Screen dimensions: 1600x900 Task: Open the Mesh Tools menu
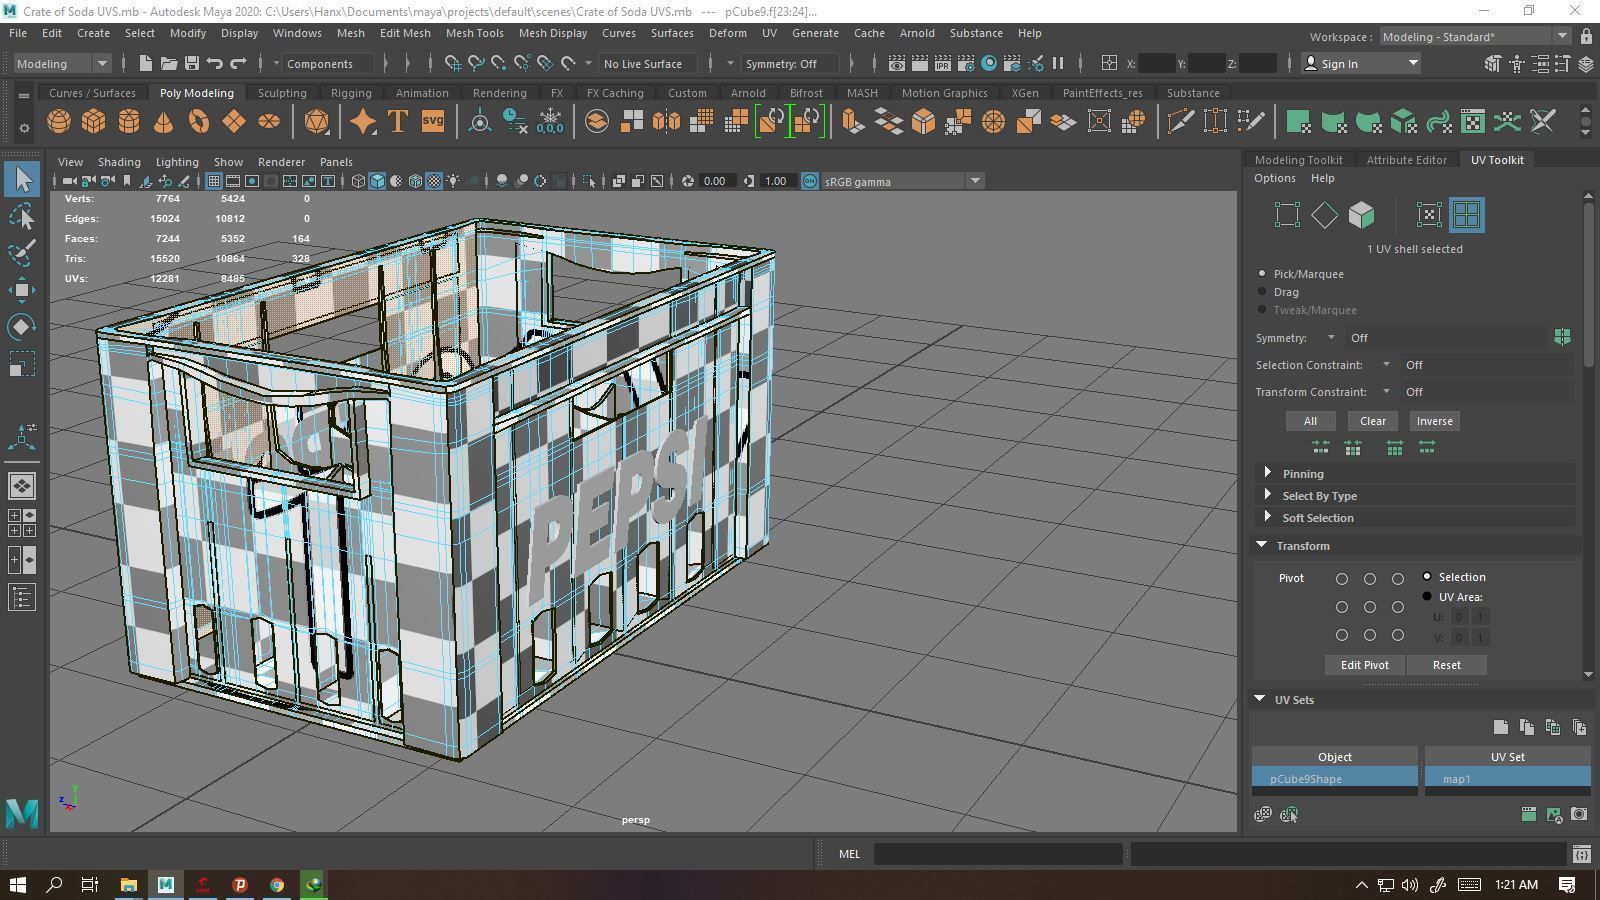474,33
